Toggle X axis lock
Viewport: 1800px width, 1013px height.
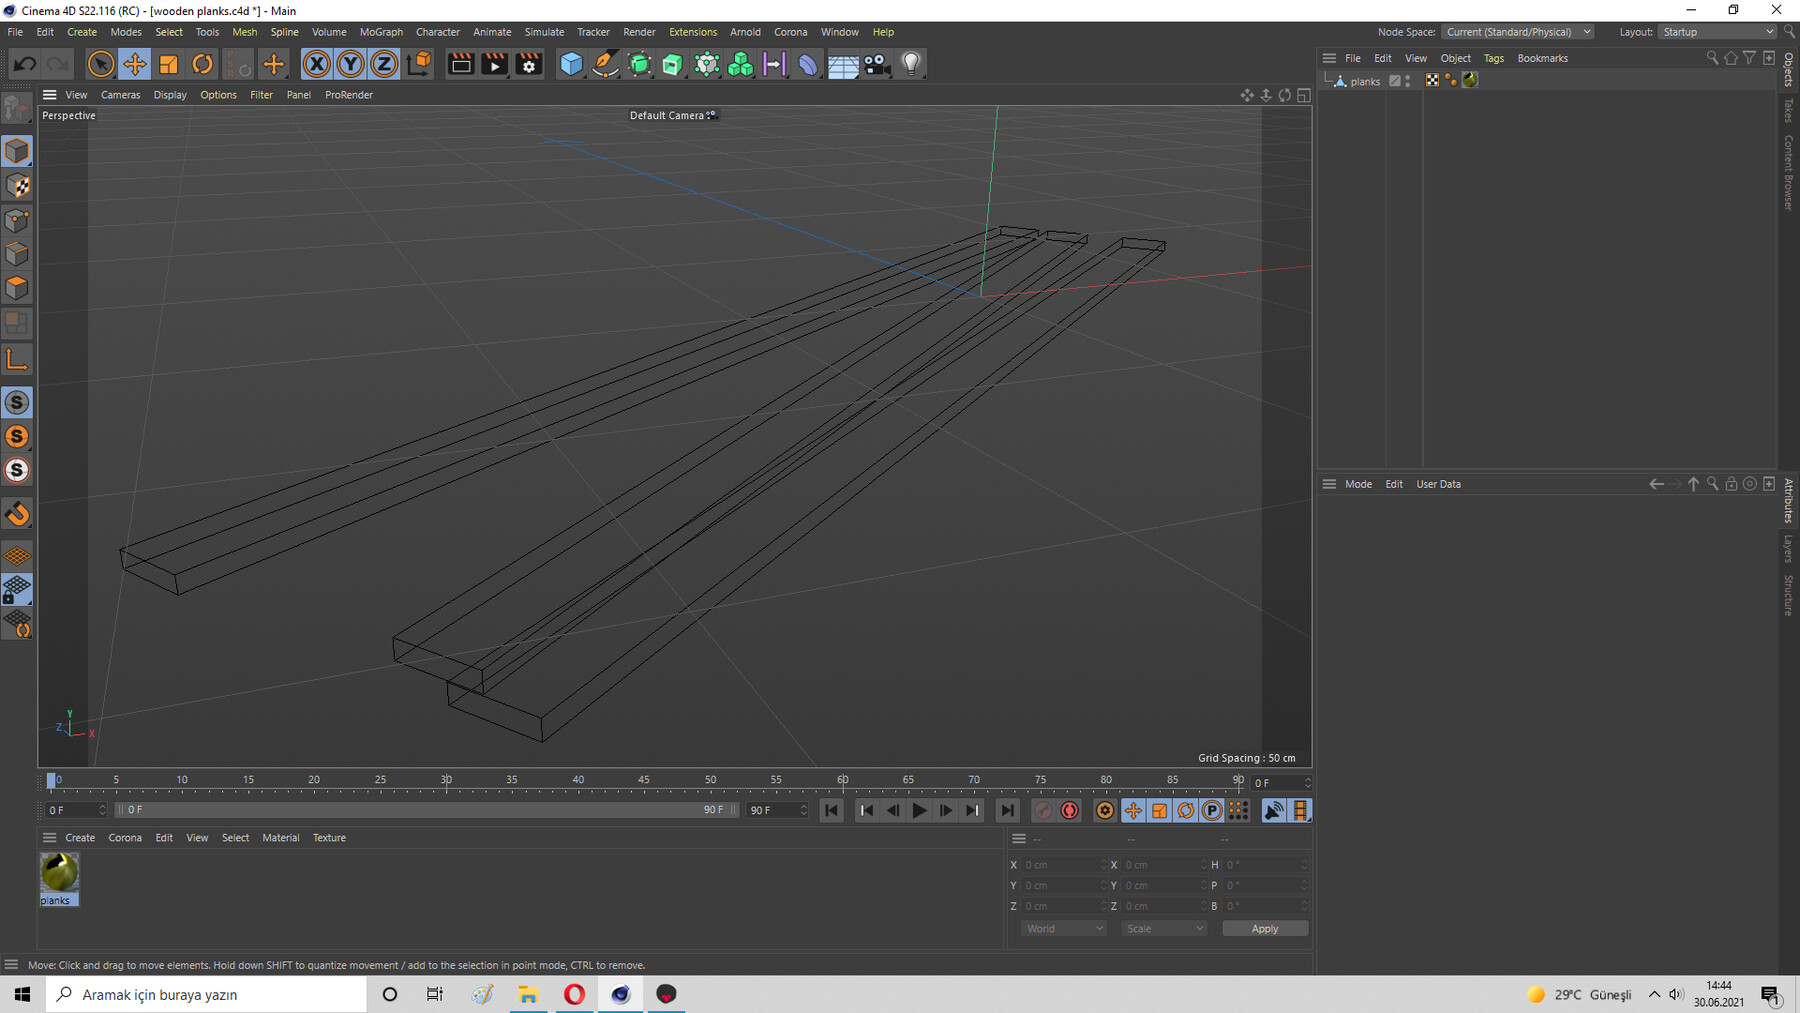316,64
